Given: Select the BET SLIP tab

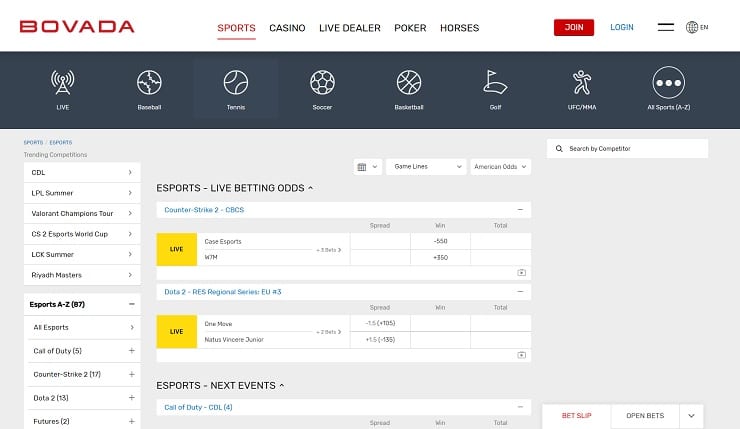Looking at the screenshot, I should 576,416.
